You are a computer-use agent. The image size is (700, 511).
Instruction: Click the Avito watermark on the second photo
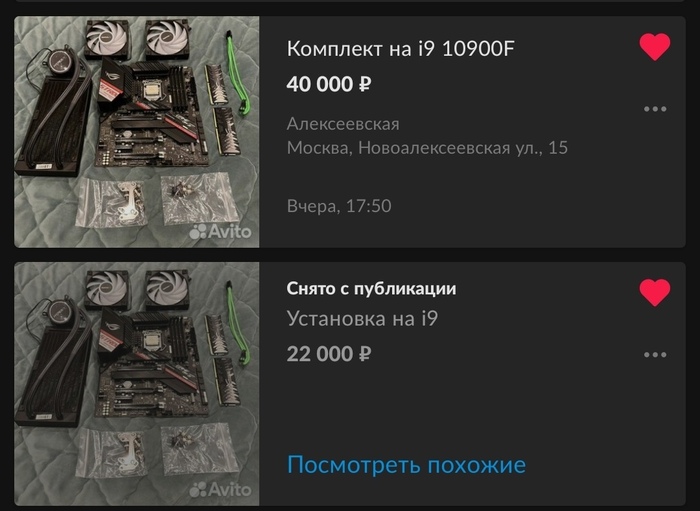(x=220, y=489)
